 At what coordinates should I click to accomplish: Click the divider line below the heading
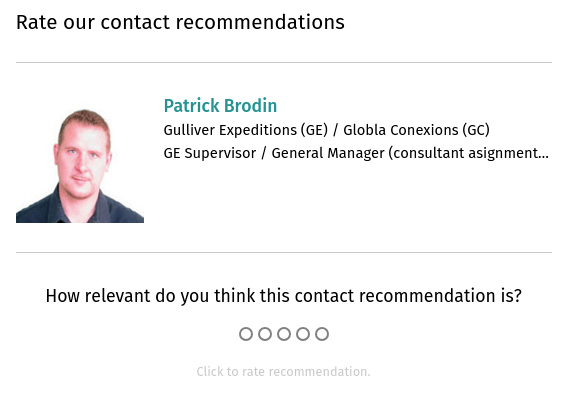(x=284, y=63)
